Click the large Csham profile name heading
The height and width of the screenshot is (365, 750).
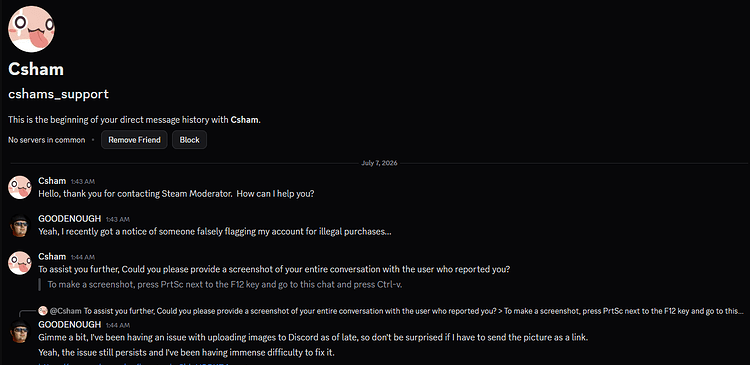36,69
